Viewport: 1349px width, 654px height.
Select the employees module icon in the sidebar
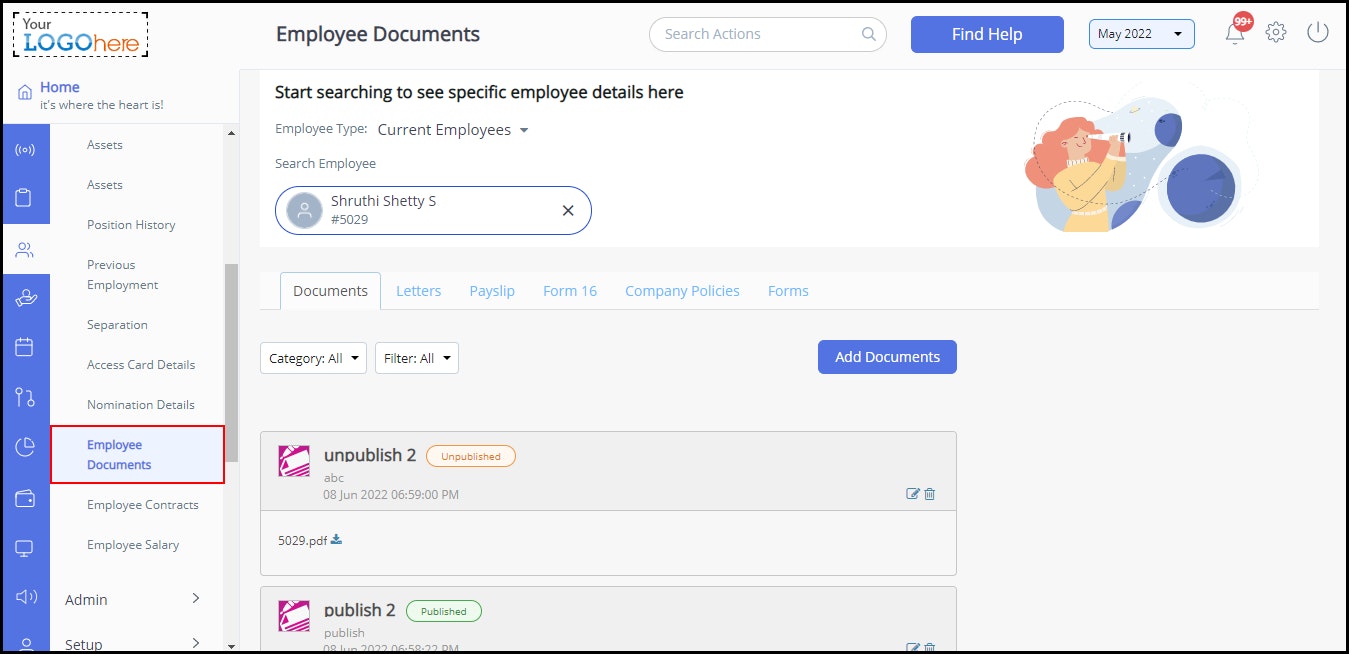(x=26, y=249)
